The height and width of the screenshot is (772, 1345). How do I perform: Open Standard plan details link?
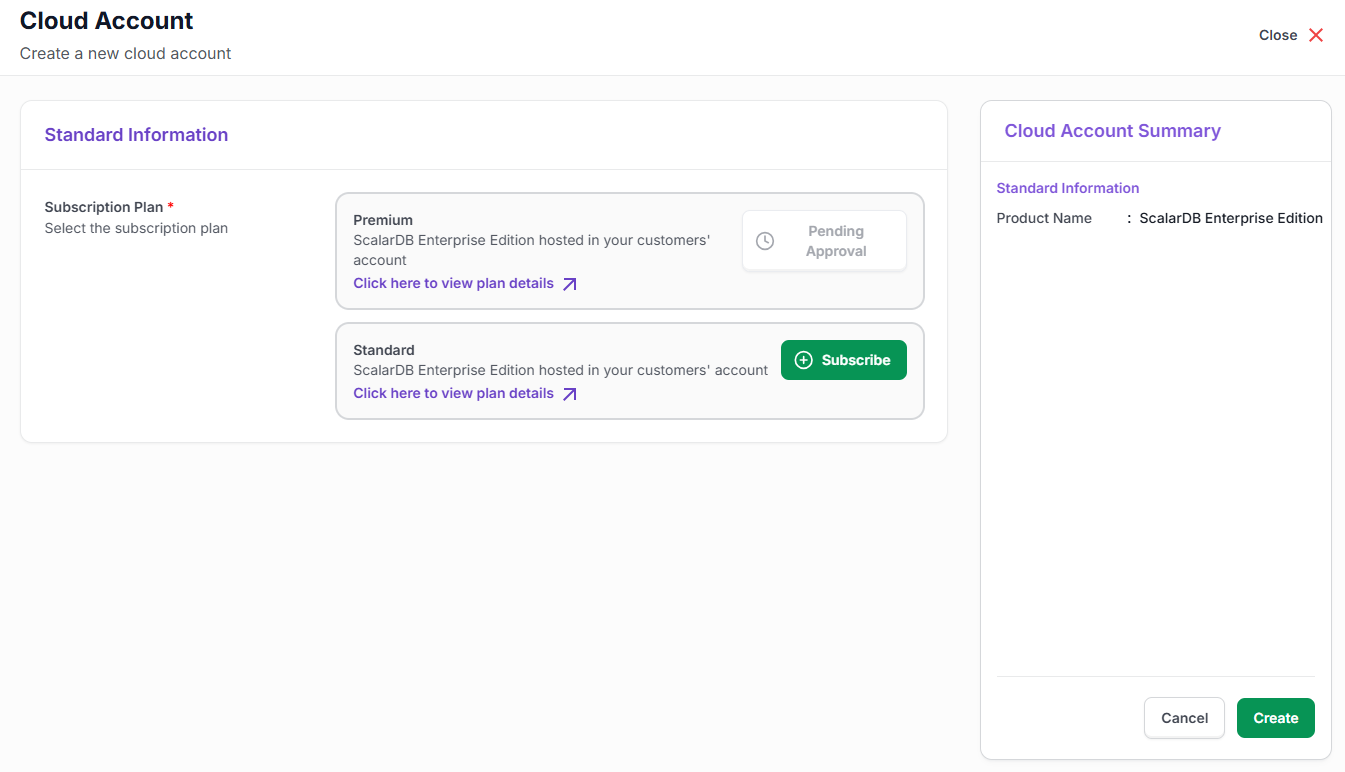click(452, 393)
